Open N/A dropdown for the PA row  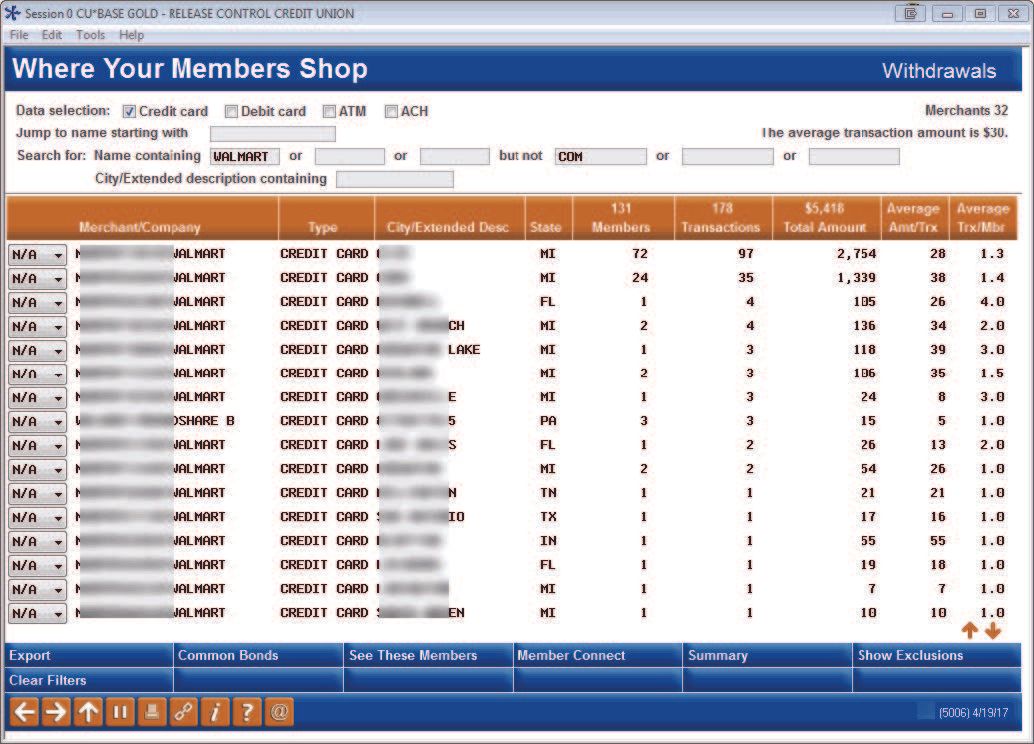38,421
